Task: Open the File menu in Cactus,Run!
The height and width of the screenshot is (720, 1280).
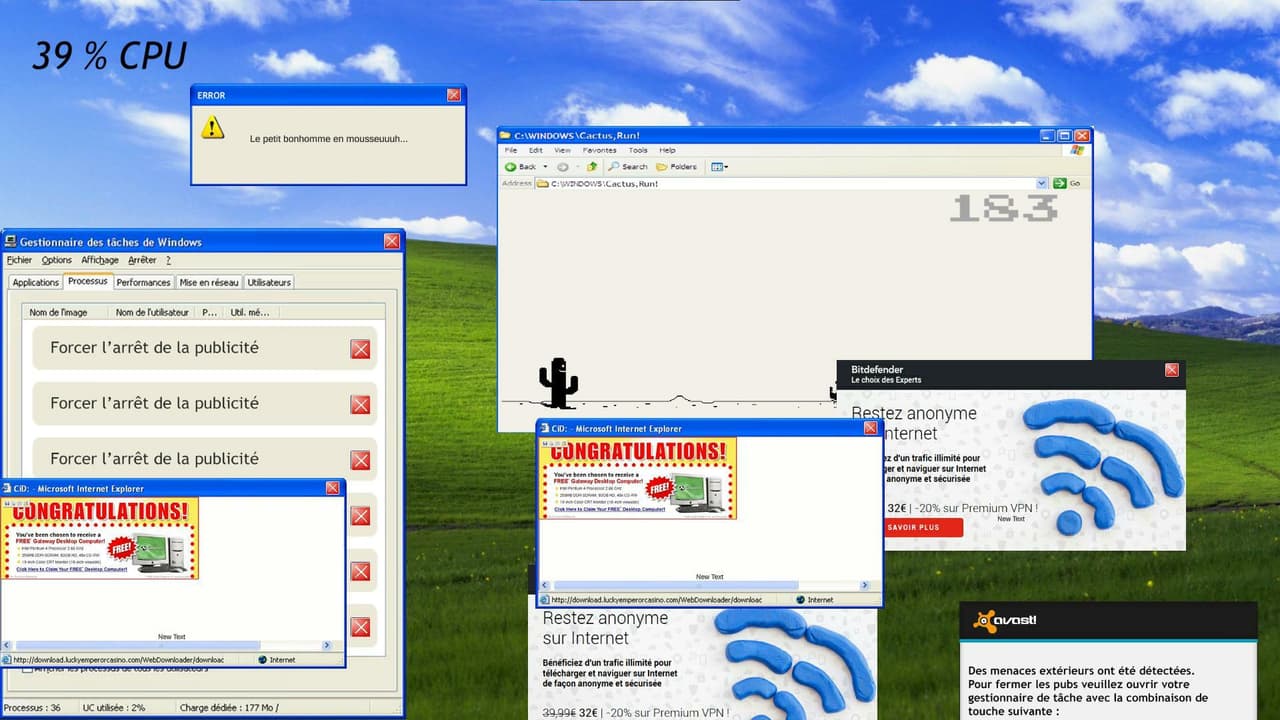Action: (510, 150)
